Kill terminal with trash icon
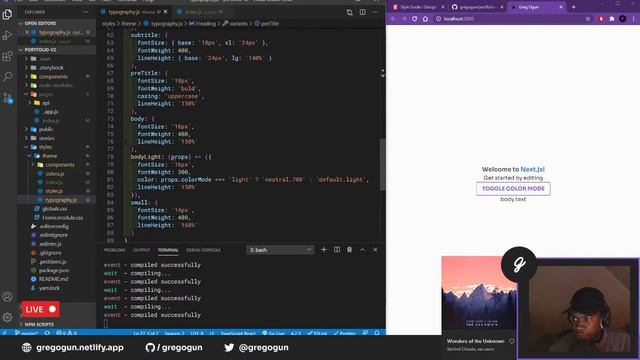Screen dimensions: 640x360 [x=349, y=249]
